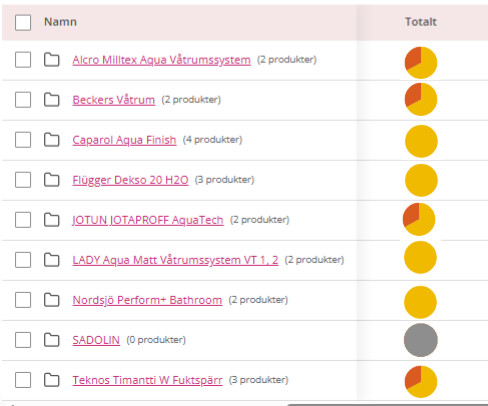Click the folder icon for Beckers Våtrum
This screenshot has height=406, width=488.
[52, 99]
